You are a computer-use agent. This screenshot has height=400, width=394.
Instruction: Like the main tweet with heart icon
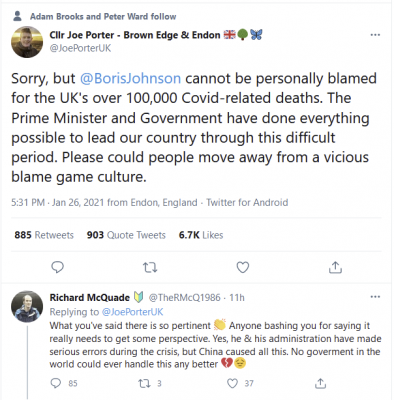point(243,267)
